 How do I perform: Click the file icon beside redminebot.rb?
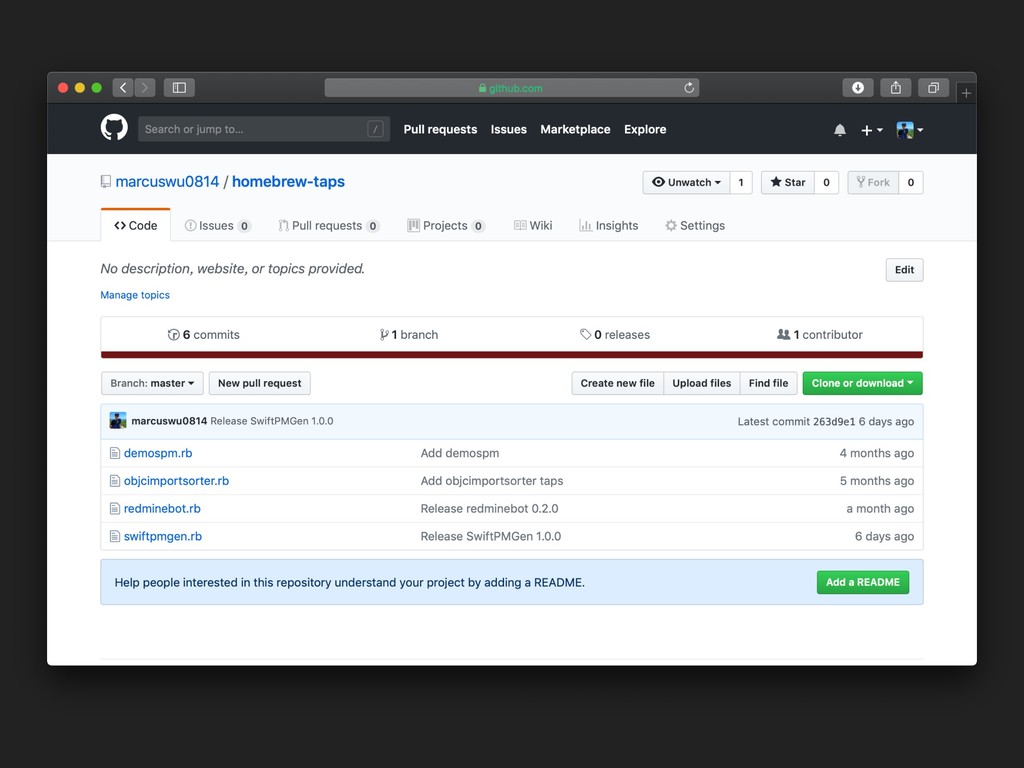click(115, 509)
